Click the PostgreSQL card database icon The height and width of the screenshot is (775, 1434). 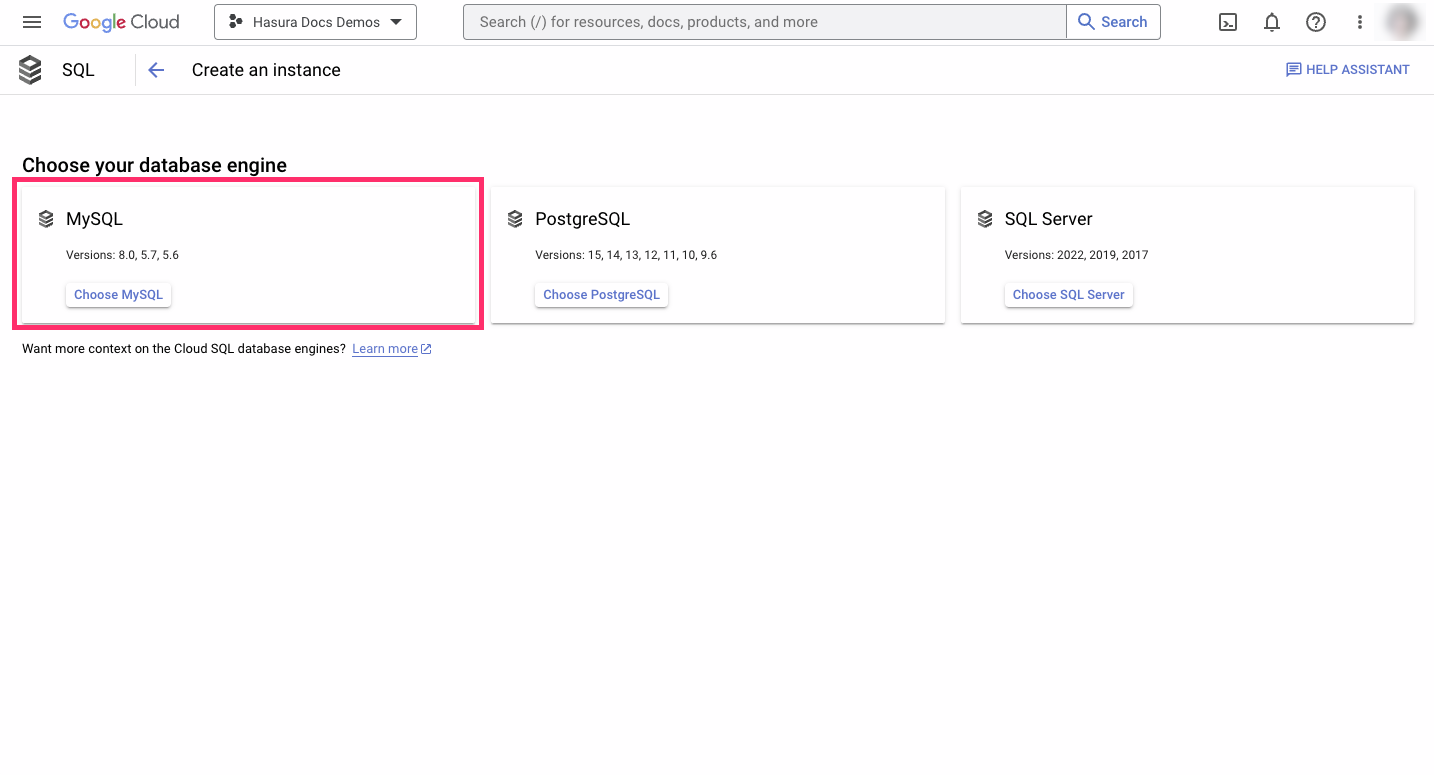515,219
